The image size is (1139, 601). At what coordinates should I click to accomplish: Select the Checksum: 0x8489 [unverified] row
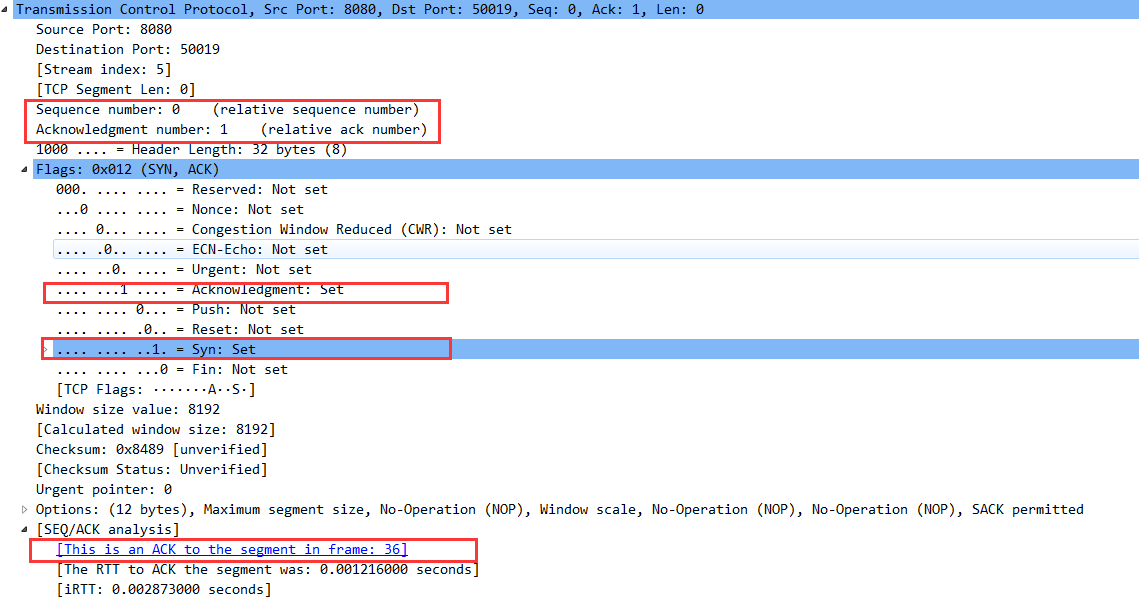tap(152, 449)
